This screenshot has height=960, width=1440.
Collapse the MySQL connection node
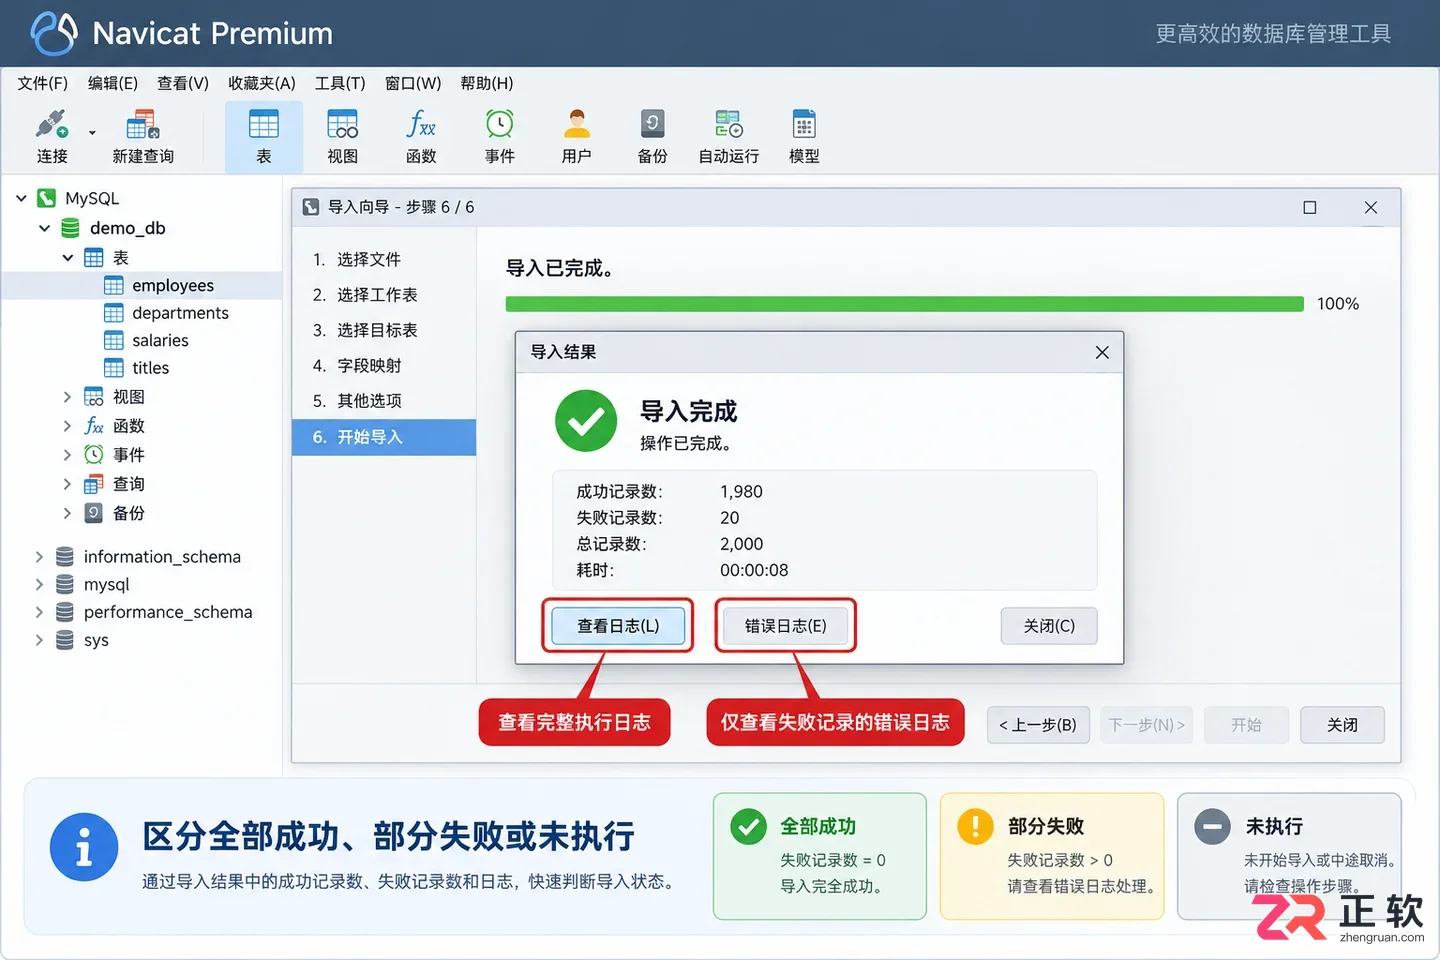(x=21, y=198)
